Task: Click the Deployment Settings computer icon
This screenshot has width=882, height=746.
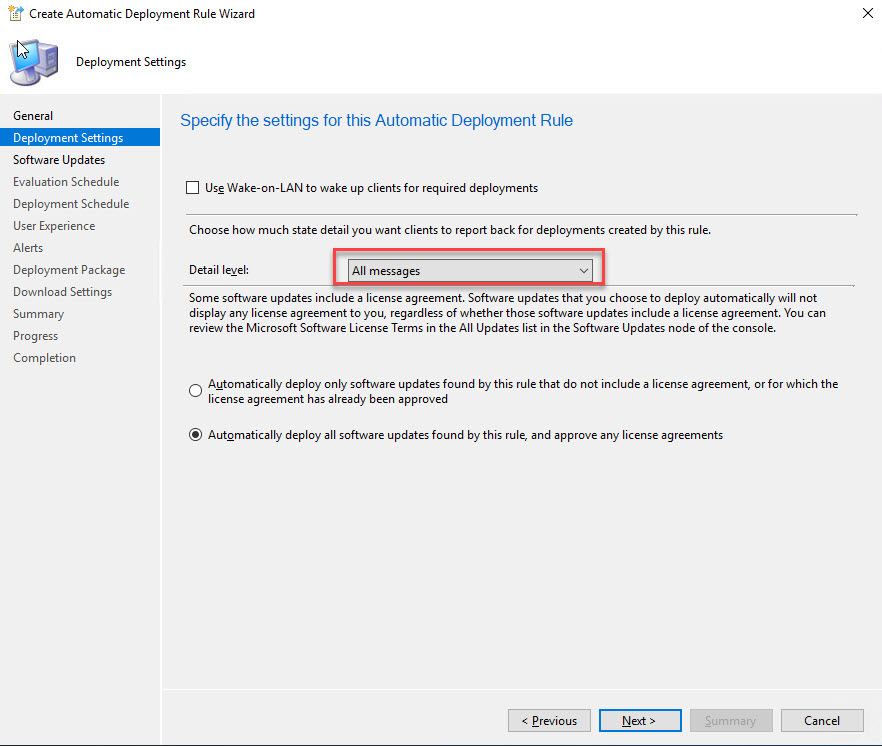Action: pyautogui.click(x=34, y=62)
